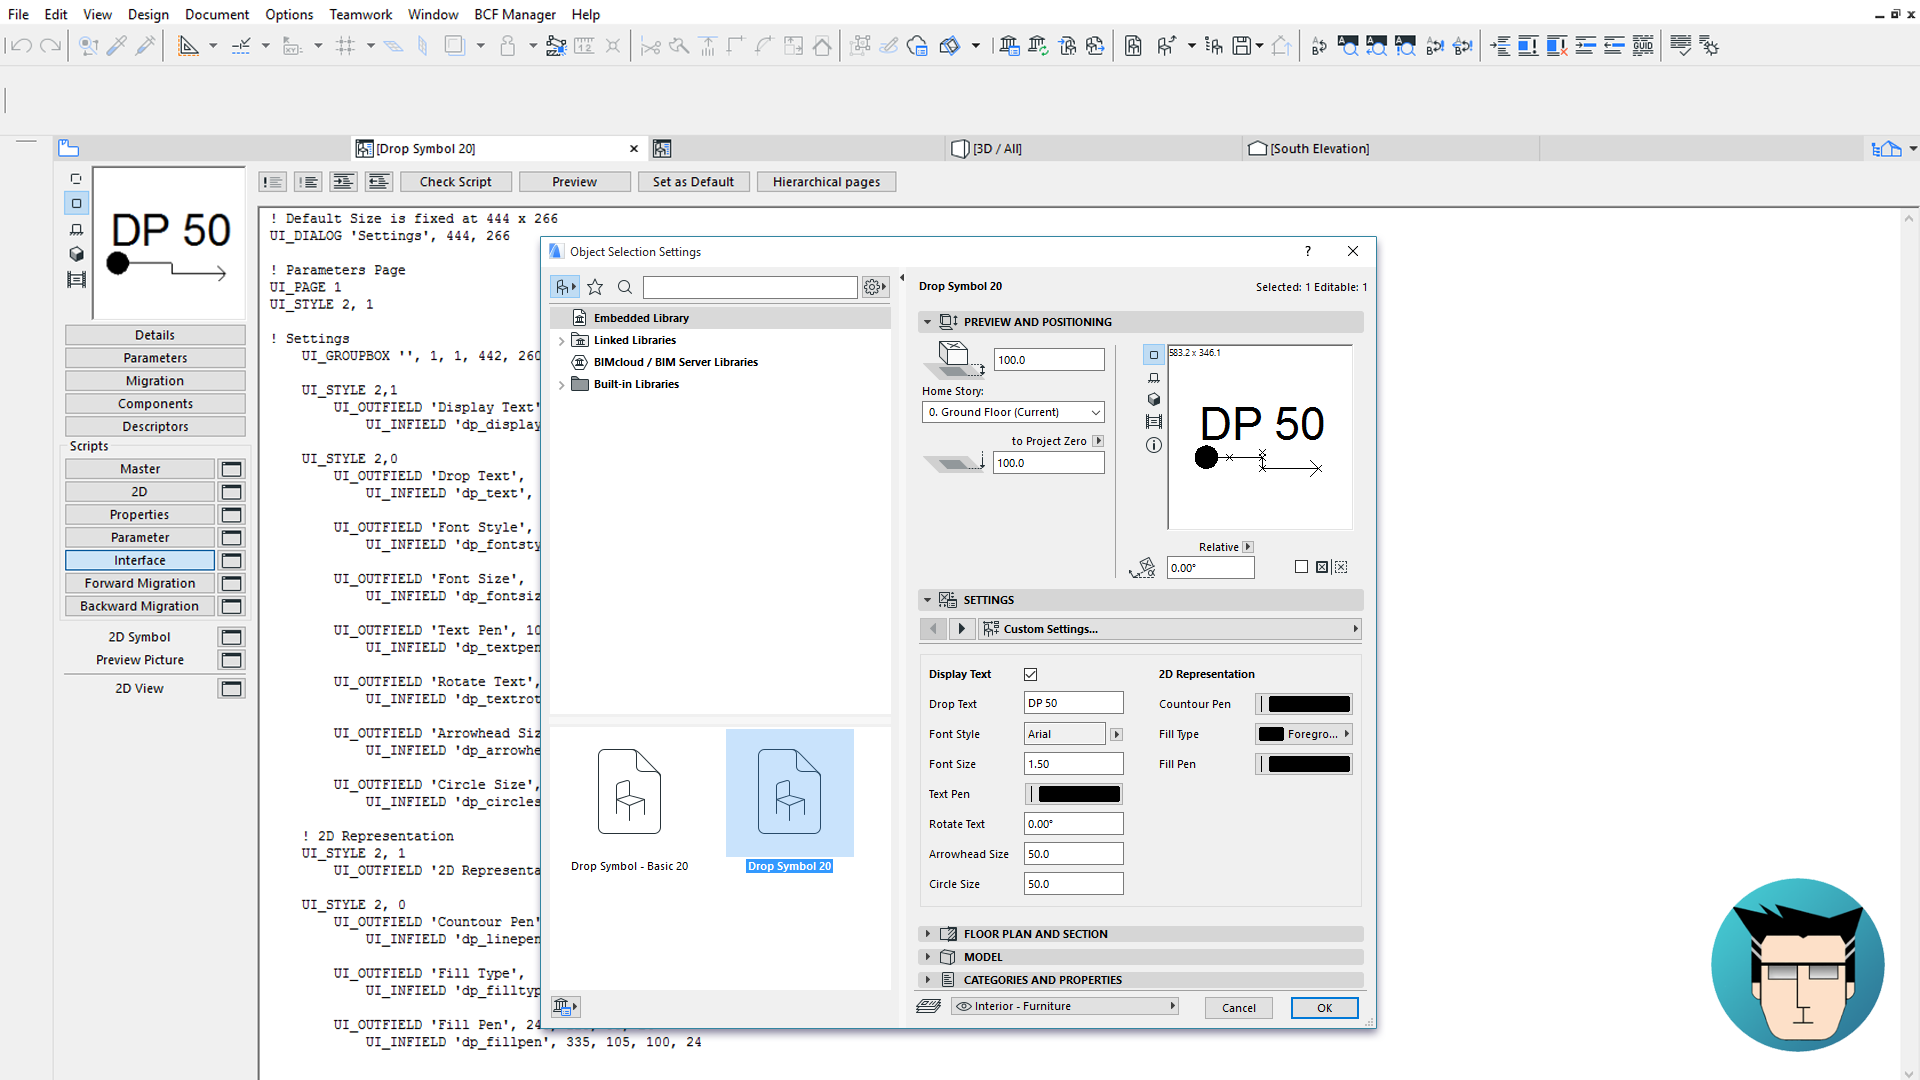Expand Linked Libraries tree node
The height and width of the screenshot is (1080, 1920).
tap(561, 341)
